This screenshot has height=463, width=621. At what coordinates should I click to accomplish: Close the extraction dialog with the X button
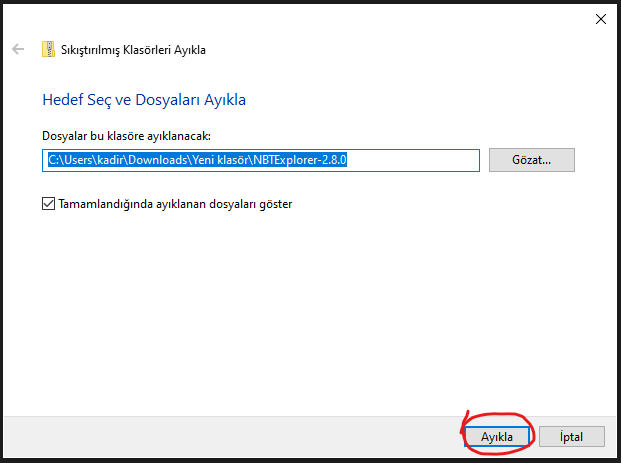tap(600, 18)
